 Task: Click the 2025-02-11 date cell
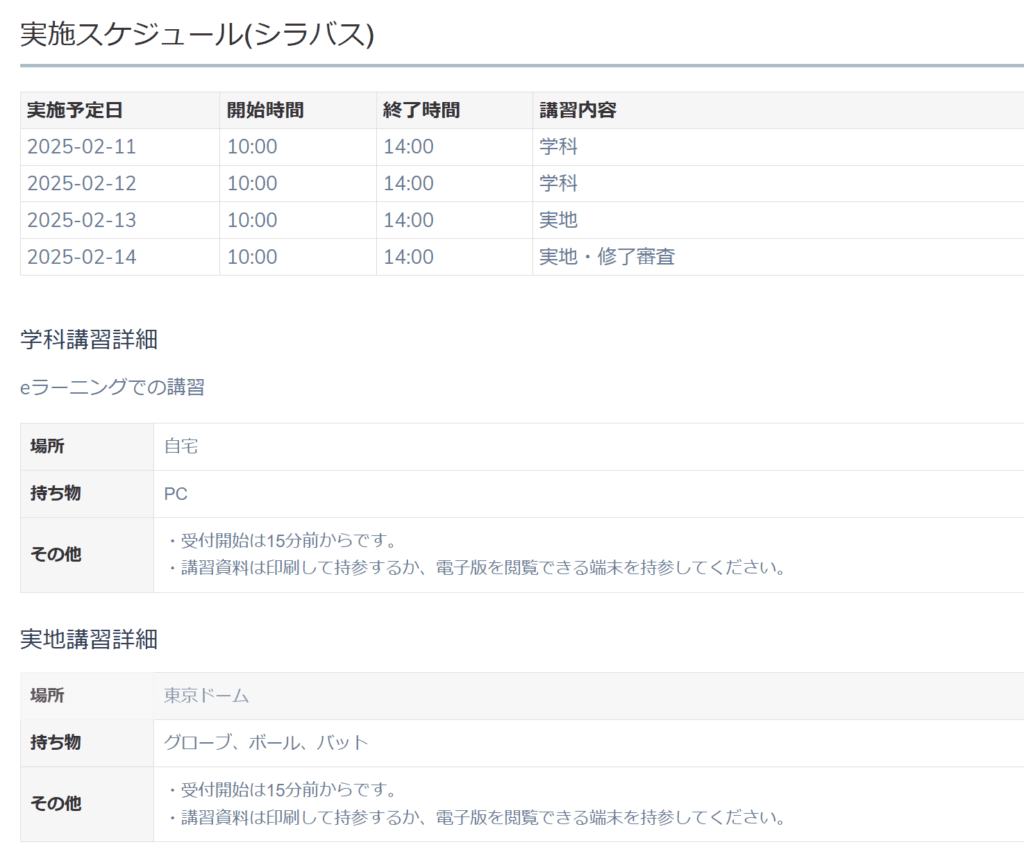click(81, 147)
